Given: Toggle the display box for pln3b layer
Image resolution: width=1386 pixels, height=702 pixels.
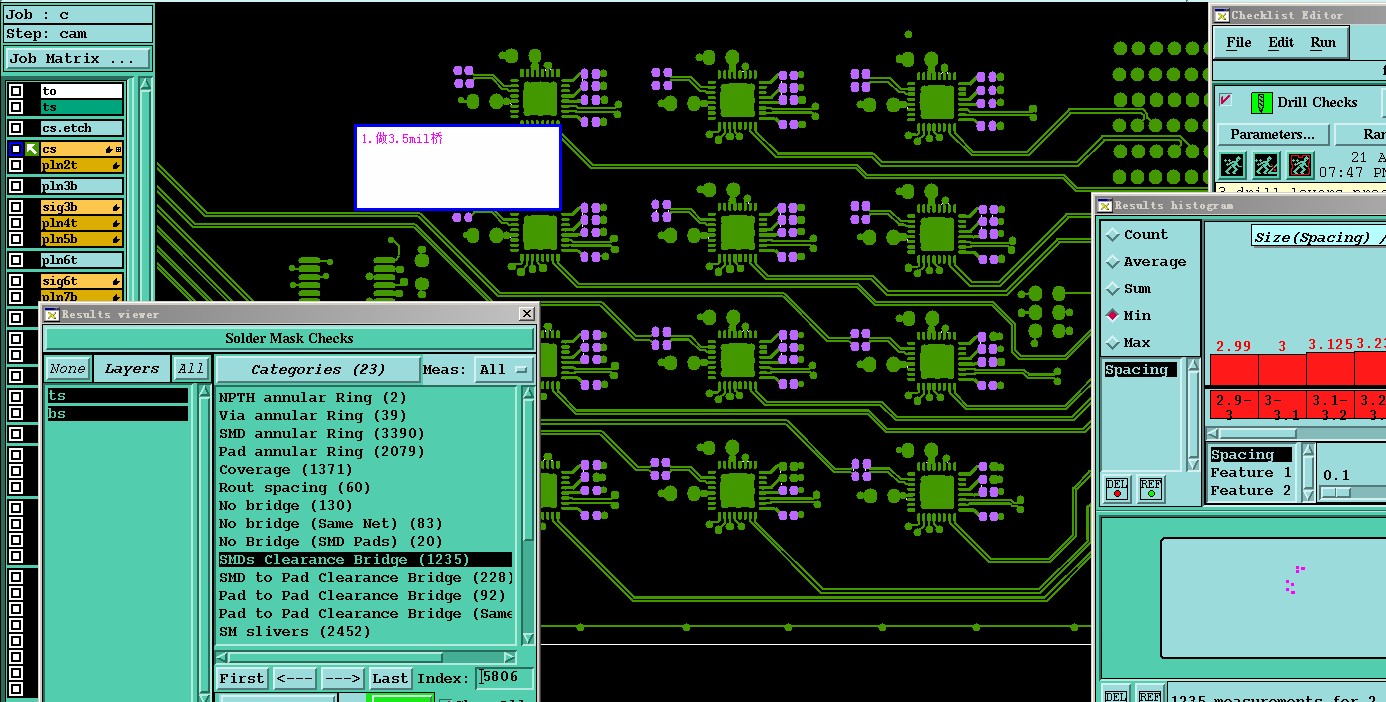Looking at the screenshot, I should pyautogui.click(x=16, y=186).
